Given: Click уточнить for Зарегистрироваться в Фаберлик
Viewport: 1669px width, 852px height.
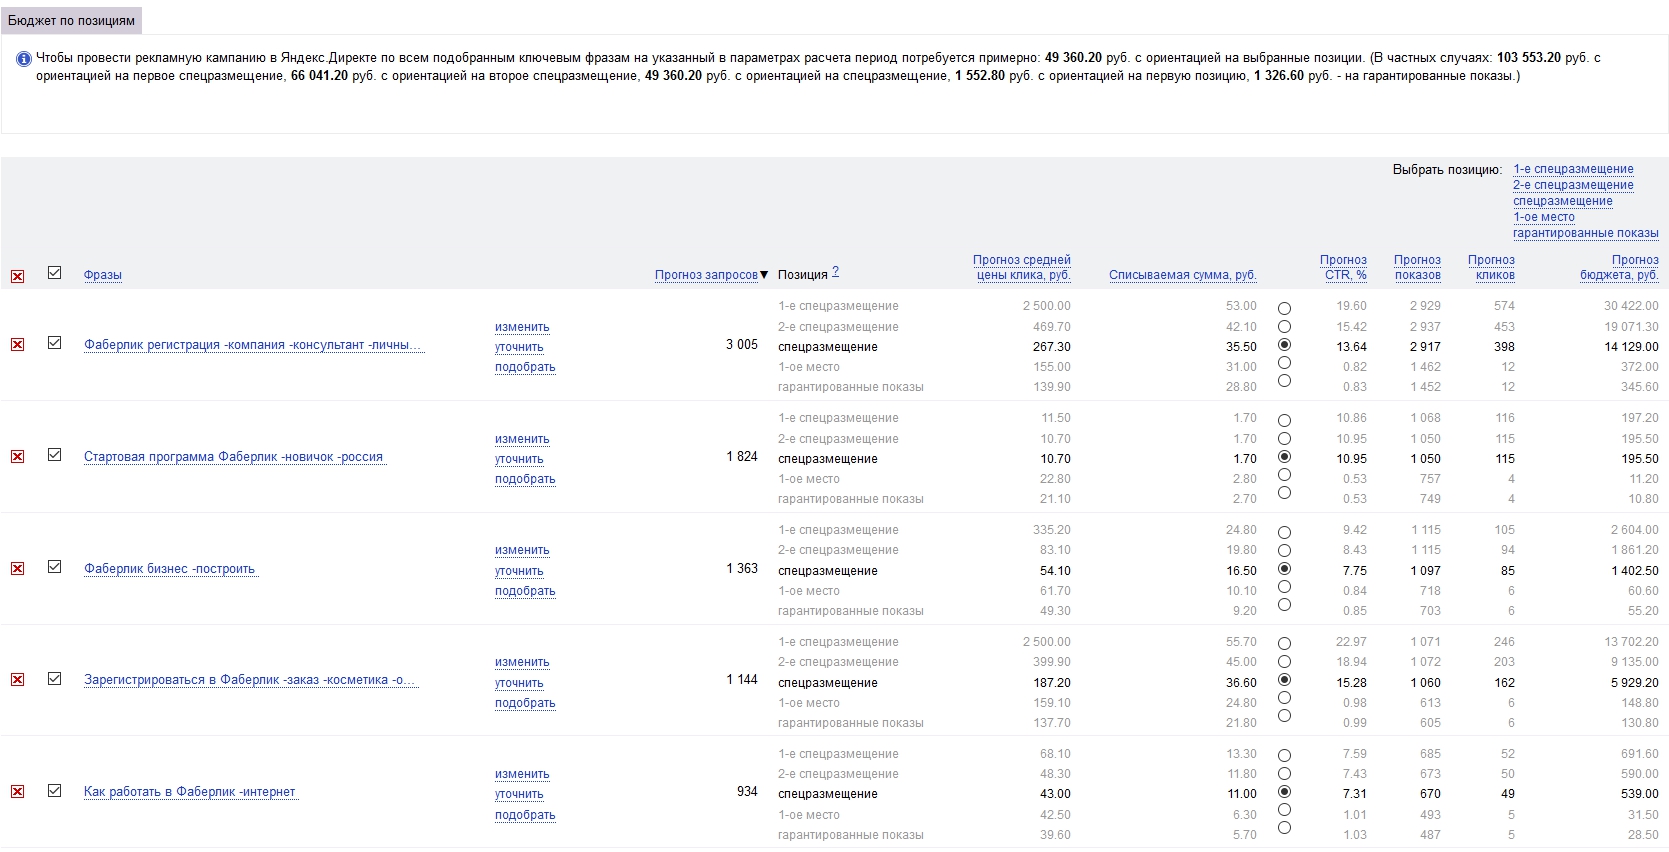Looking at the screenshot, I should tap(519, 683).
